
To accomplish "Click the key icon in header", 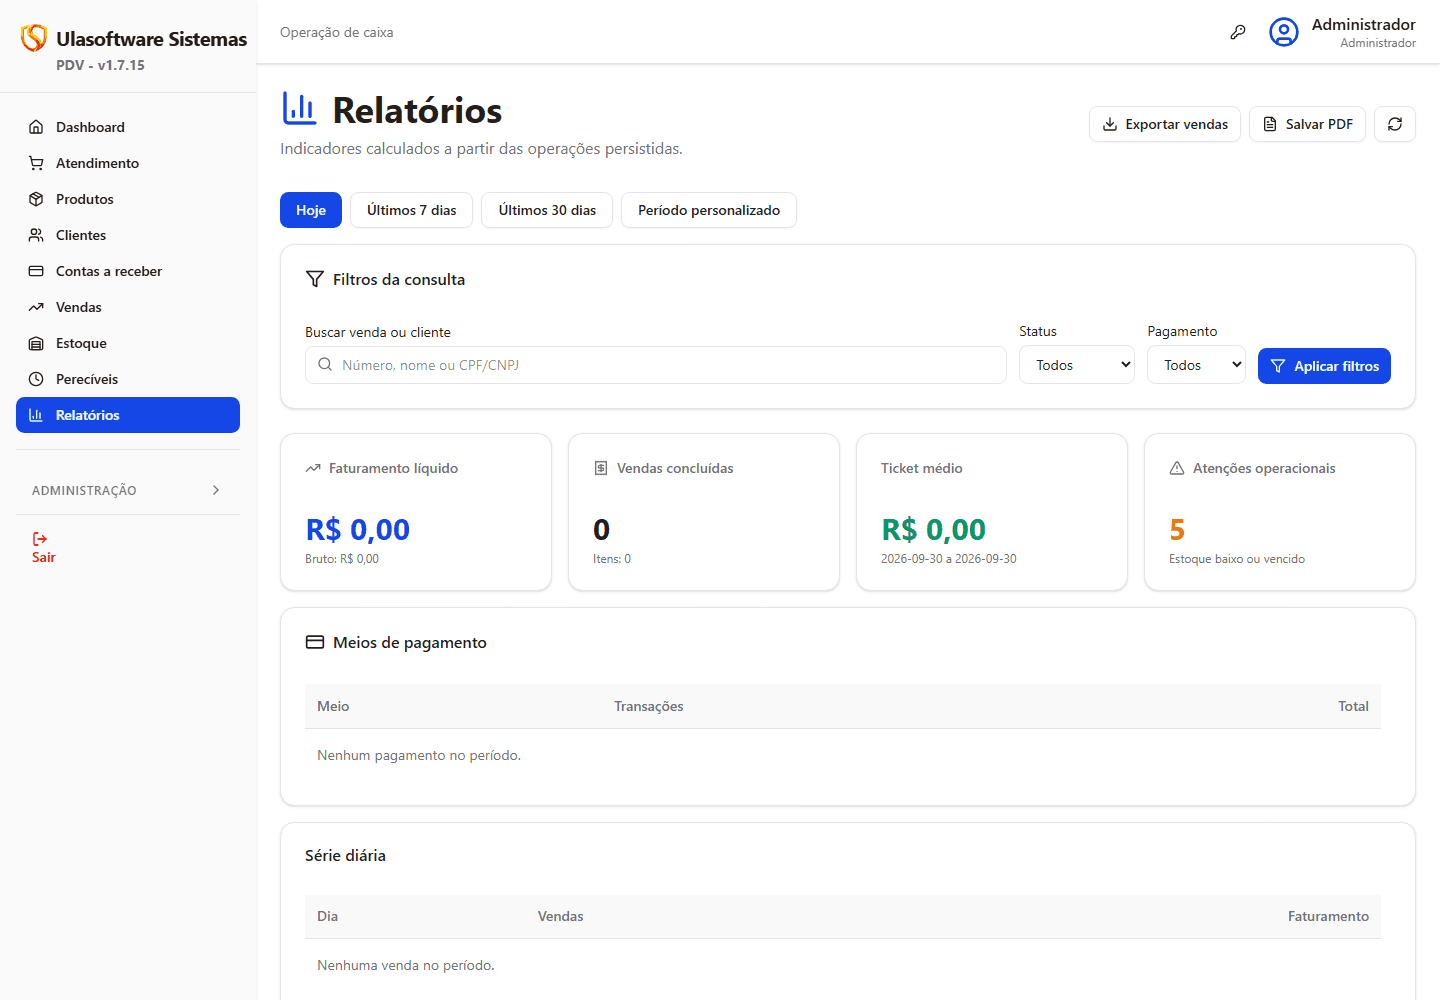I will click(x=1238, y=32).
